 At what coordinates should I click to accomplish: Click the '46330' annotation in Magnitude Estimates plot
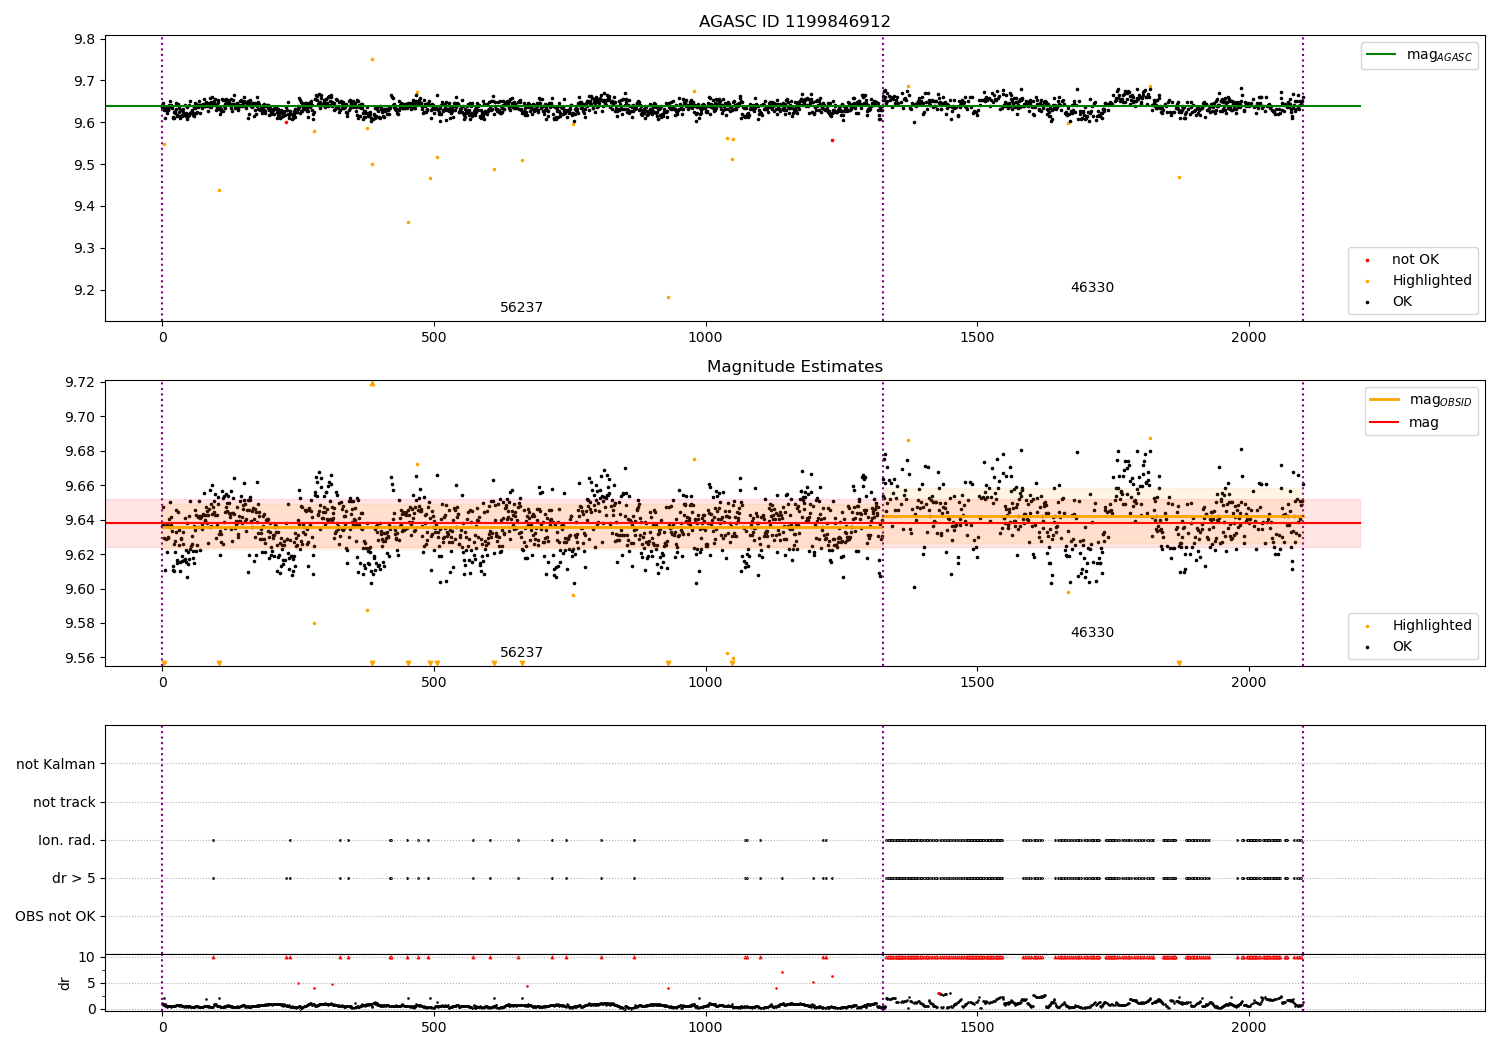click(x=1092, y=633)
